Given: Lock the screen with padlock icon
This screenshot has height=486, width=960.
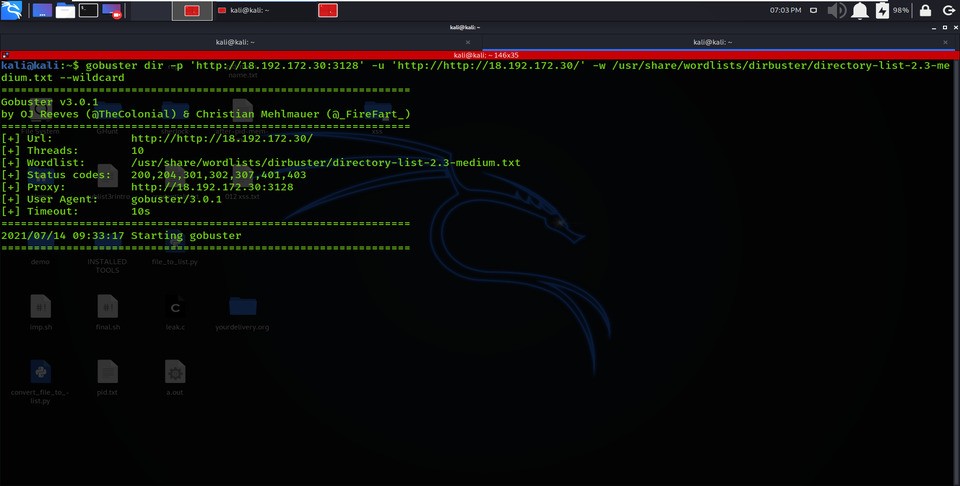Looking at the screenshot, I should (925, 10).
